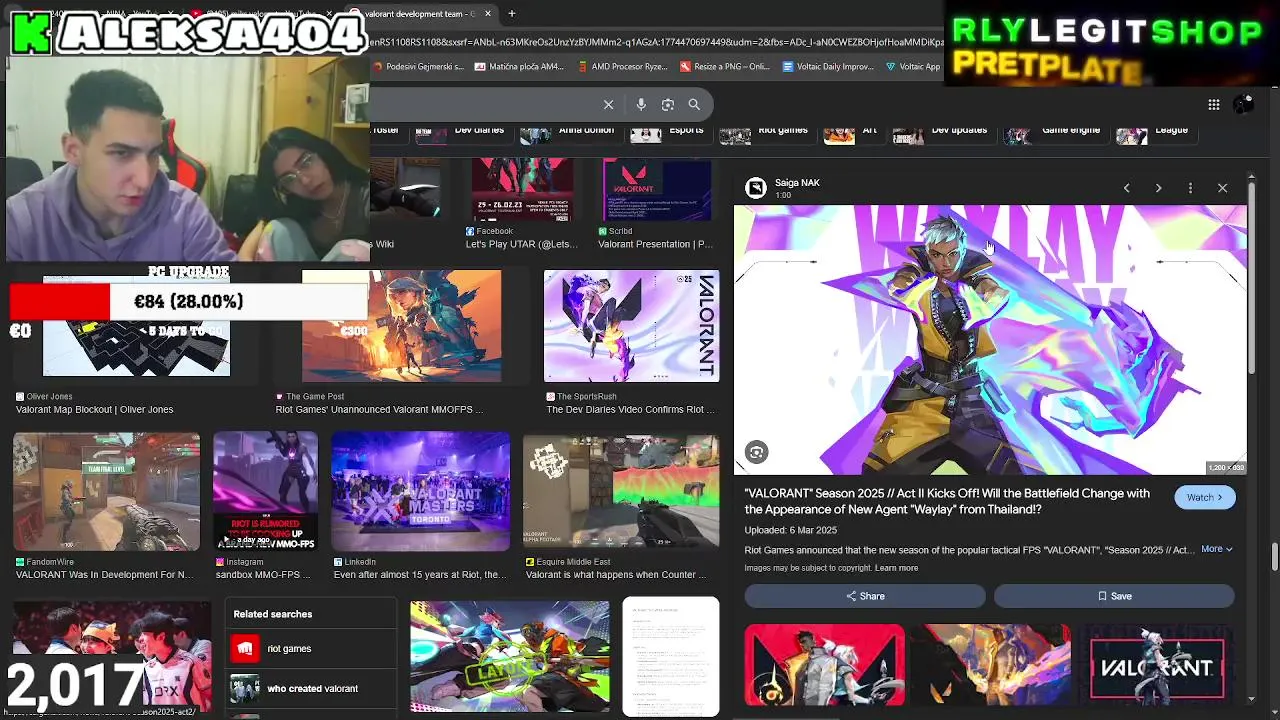This screenshot has width=1280, height=720.
Task: Open red Valorant agents related thumbnail
Action: [824, 665]
